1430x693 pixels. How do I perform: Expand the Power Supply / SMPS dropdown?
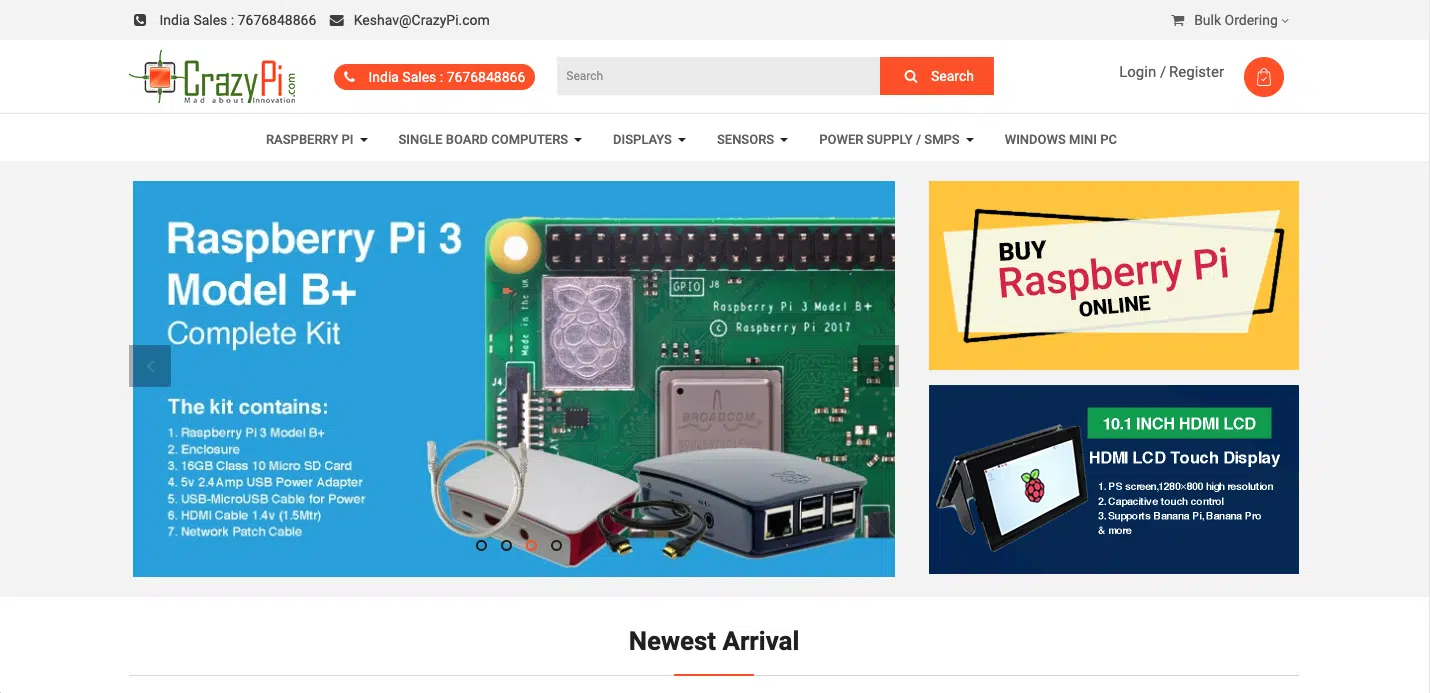pos(896,139)
